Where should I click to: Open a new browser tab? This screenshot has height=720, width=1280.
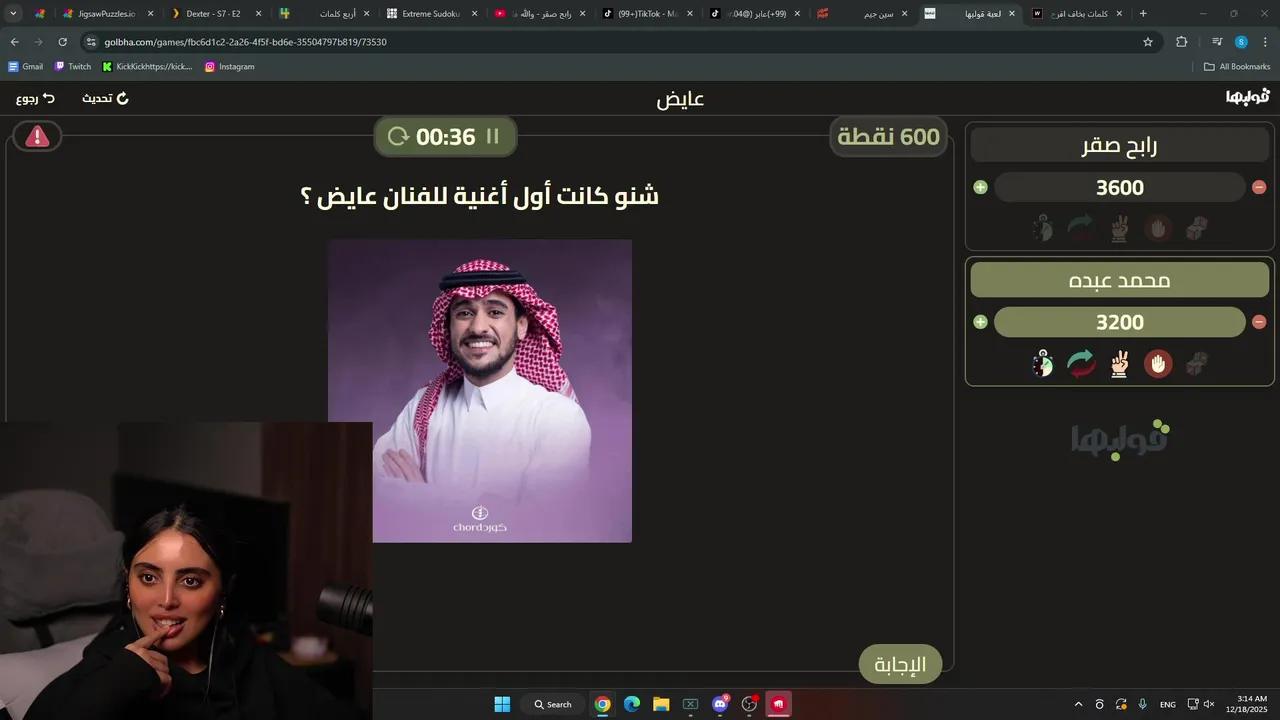tap(1143, 14)
